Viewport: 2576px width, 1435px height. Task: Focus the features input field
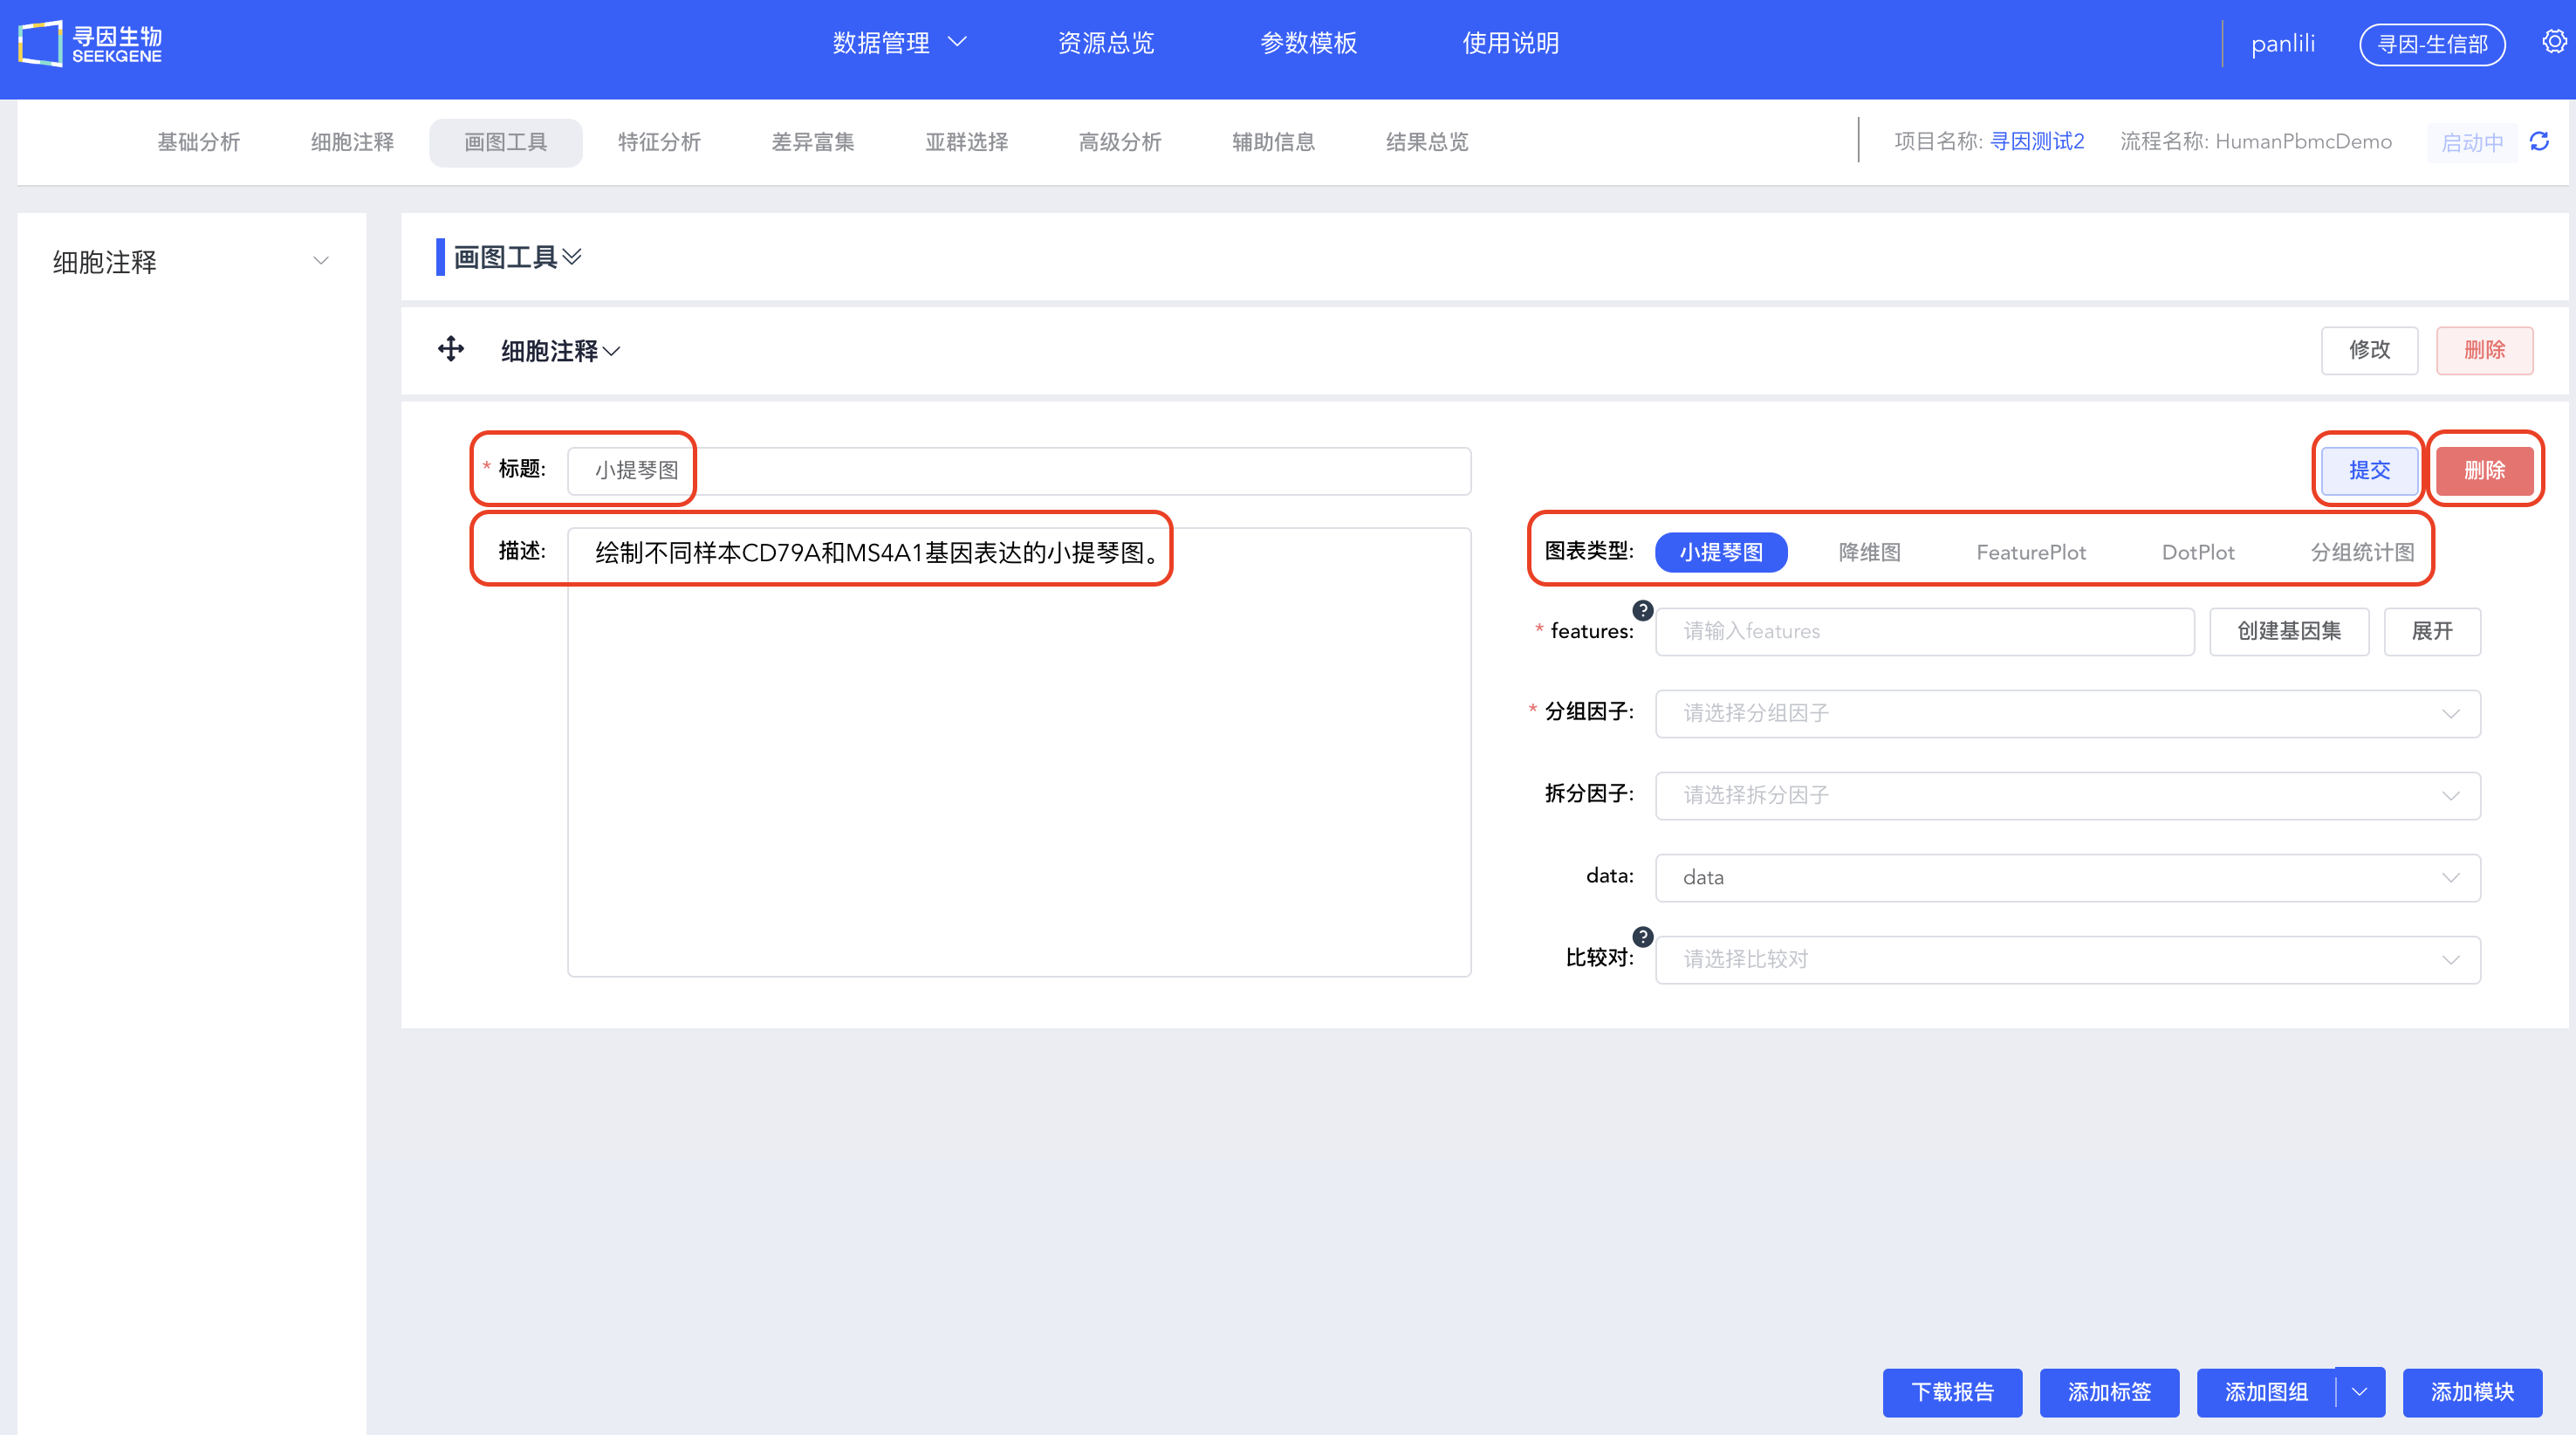point(1925,631)
